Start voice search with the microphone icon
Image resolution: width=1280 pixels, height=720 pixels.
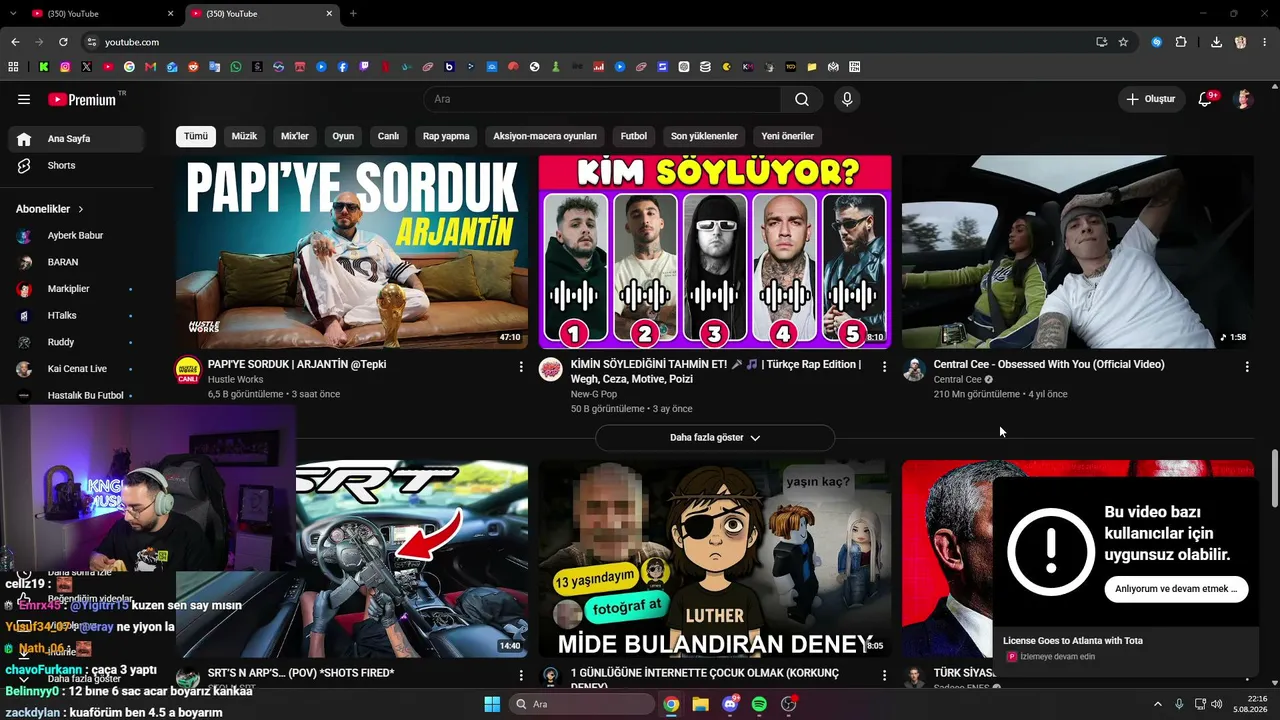pyautogui.click(x=847, y=99)
